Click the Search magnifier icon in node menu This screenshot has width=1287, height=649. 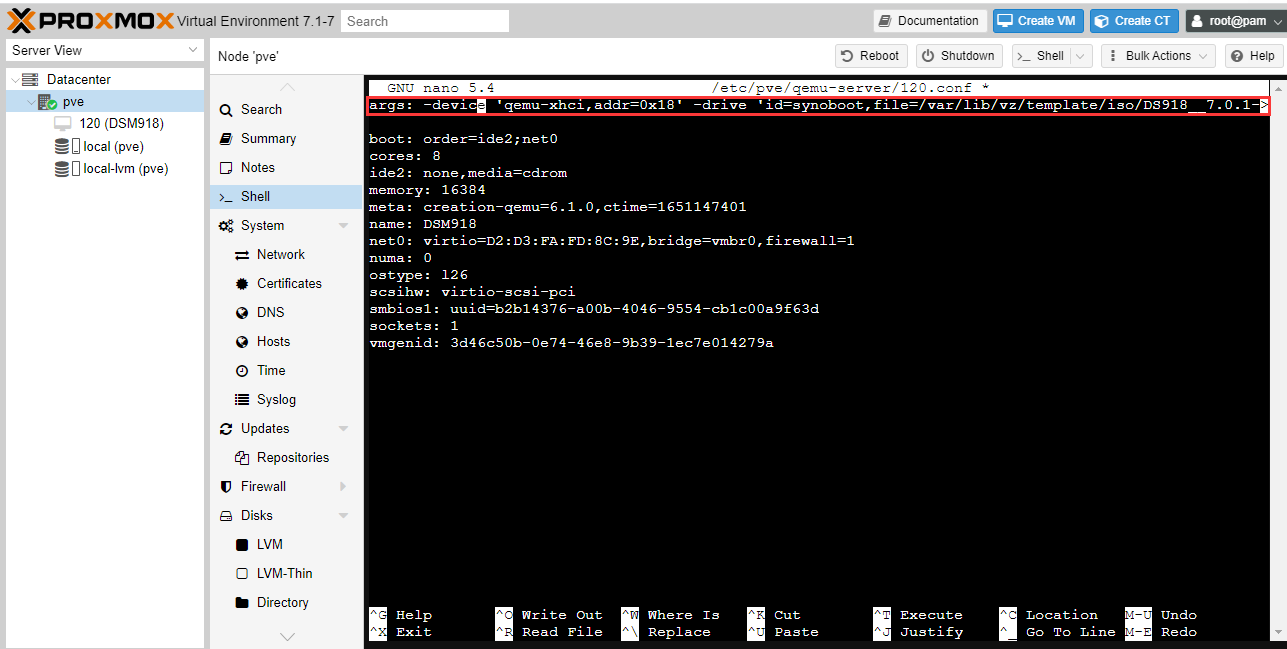click(226, 110)
